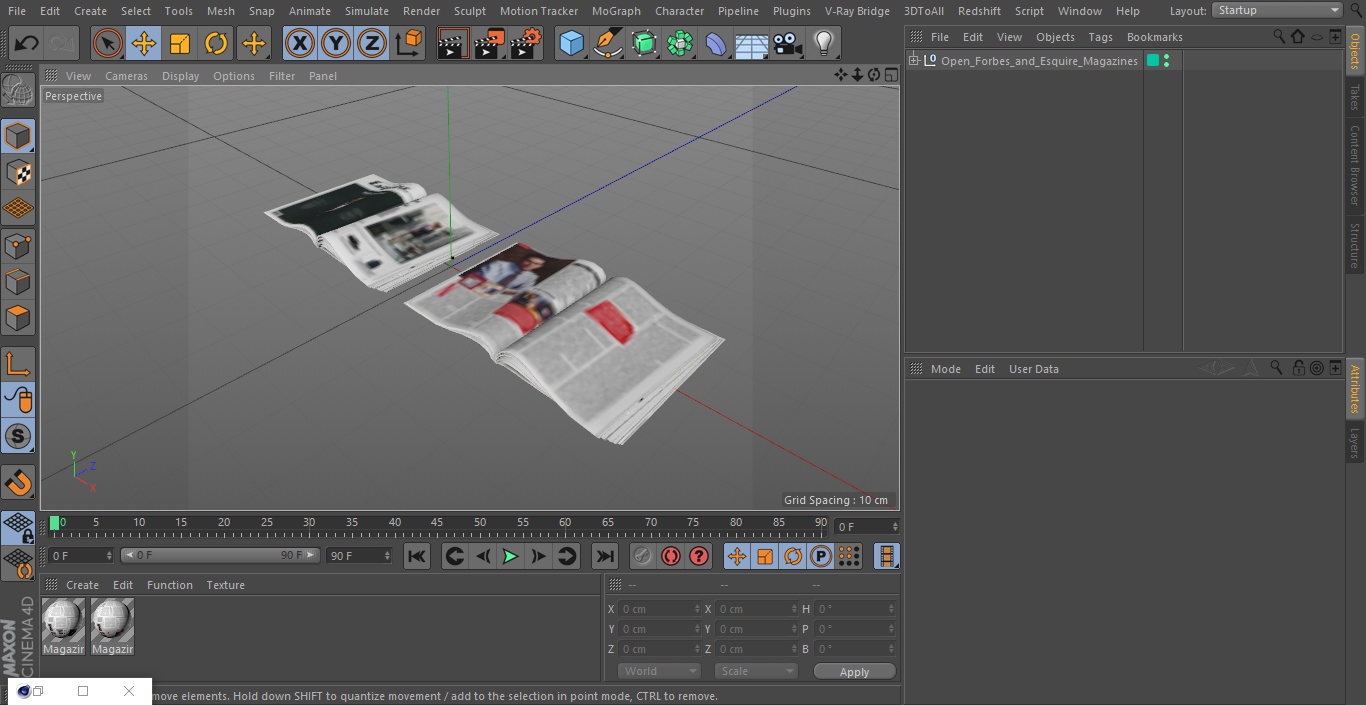Add a Camera object
Screen dimensions: 1366x705
click(x=788, y=43)
